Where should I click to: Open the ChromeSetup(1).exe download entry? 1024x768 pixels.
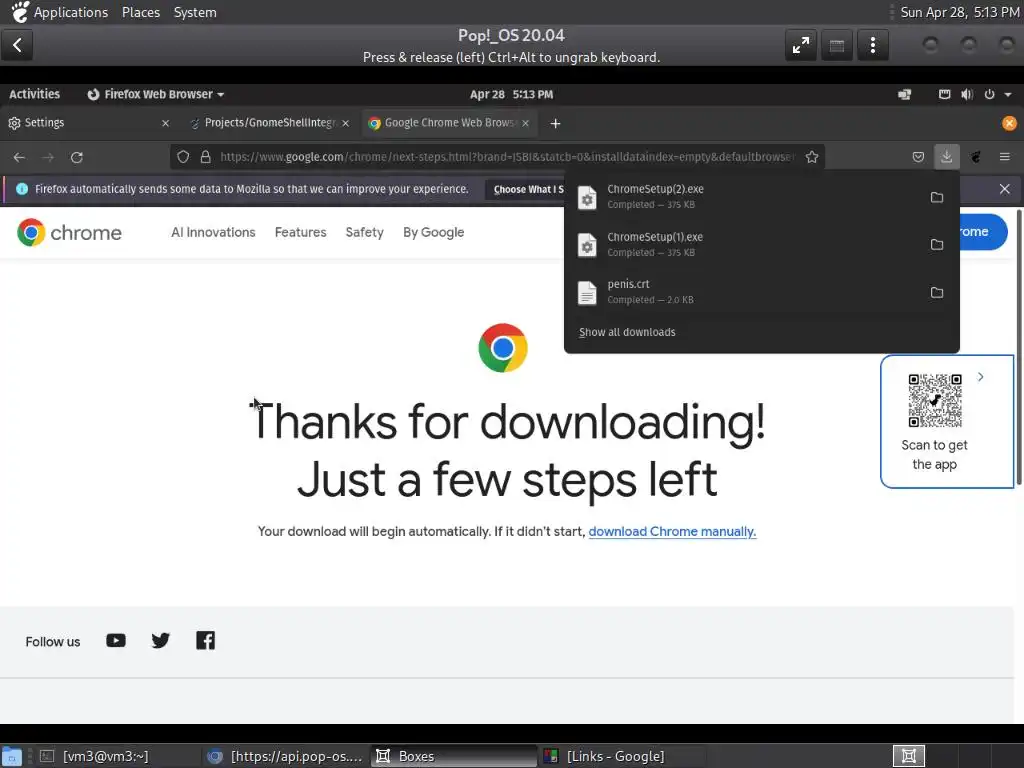(744, 244)
